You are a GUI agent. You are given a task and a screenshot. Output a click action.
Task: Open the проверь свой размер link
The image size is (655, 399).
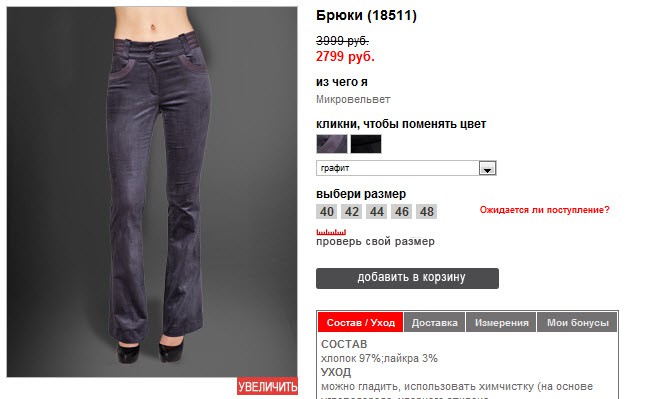coord(375,241)
